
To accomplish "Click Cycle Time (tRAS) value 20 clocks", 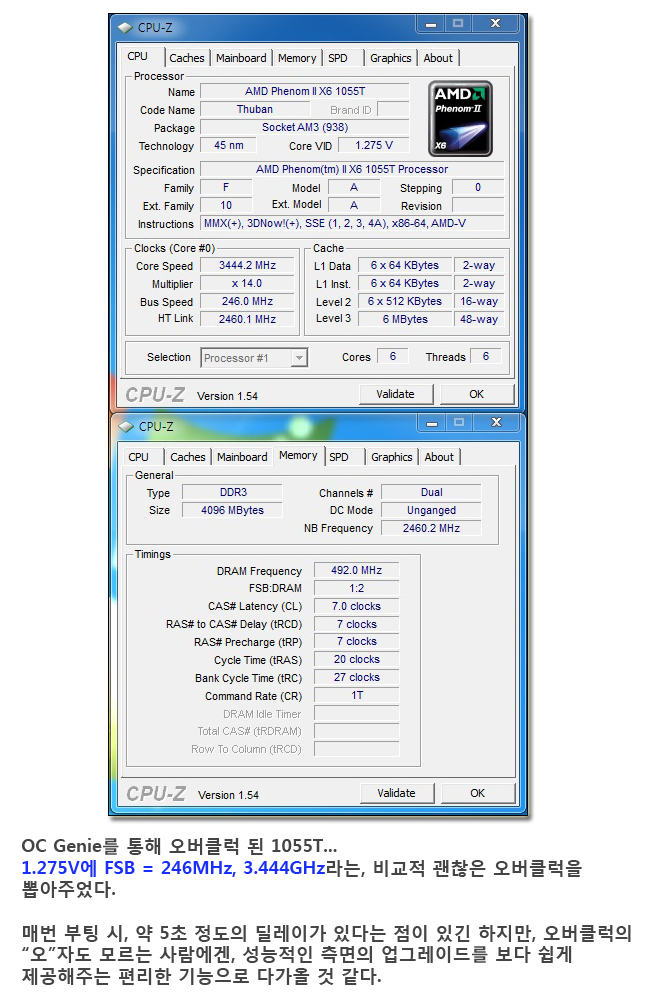I will (x=356, y=659).
